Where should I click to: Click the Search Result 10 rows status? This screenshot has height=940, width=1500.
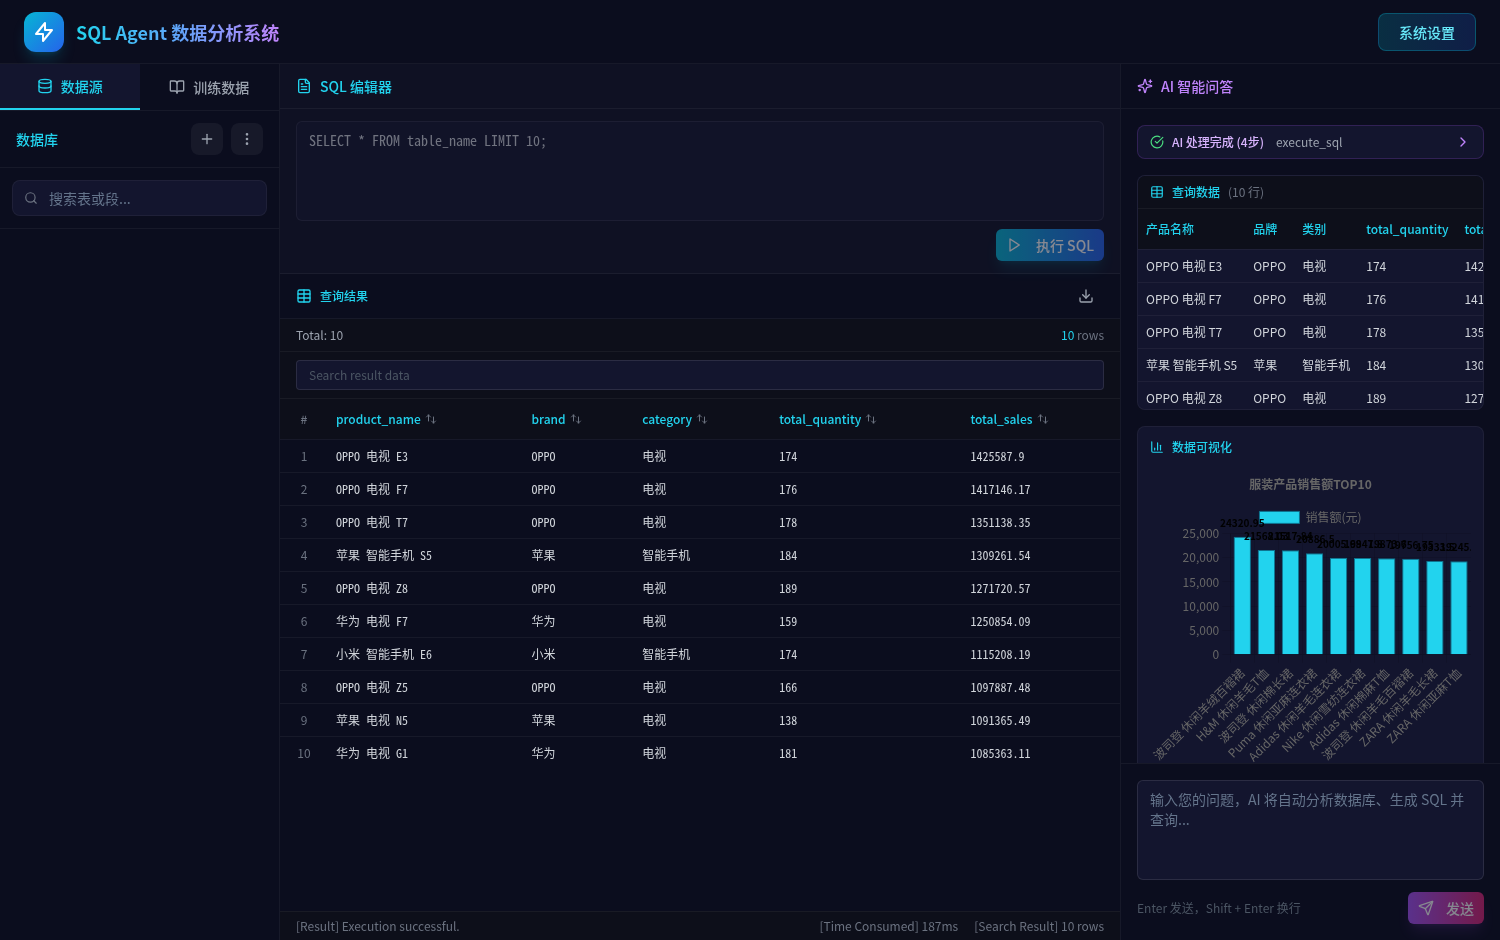click(1039, 926)
